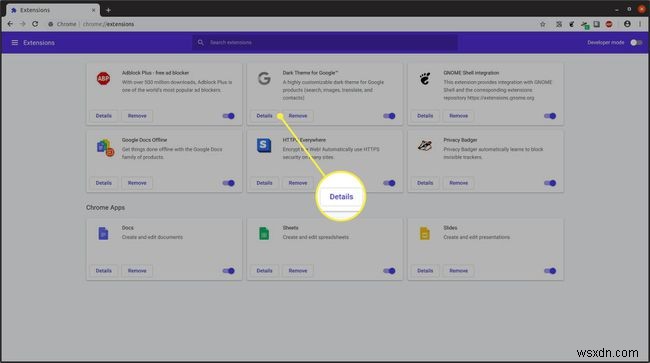Click the Privacy Badger icon
The width and height of the screenshot is (650, 363).
coord(425,145)
